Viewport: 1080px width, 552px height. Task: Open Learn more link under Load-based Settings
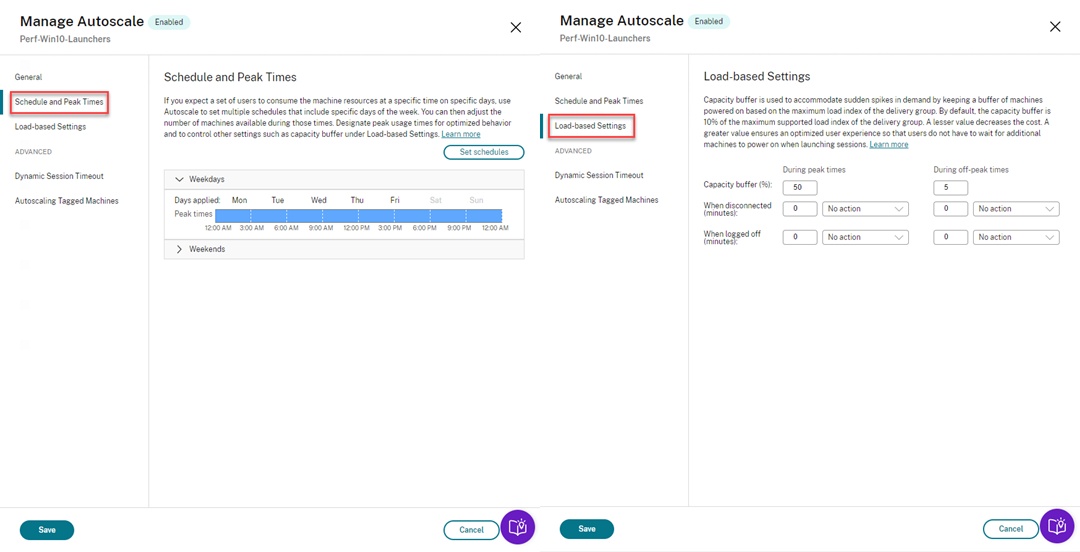pyautogui.click(x=888, y=145)
